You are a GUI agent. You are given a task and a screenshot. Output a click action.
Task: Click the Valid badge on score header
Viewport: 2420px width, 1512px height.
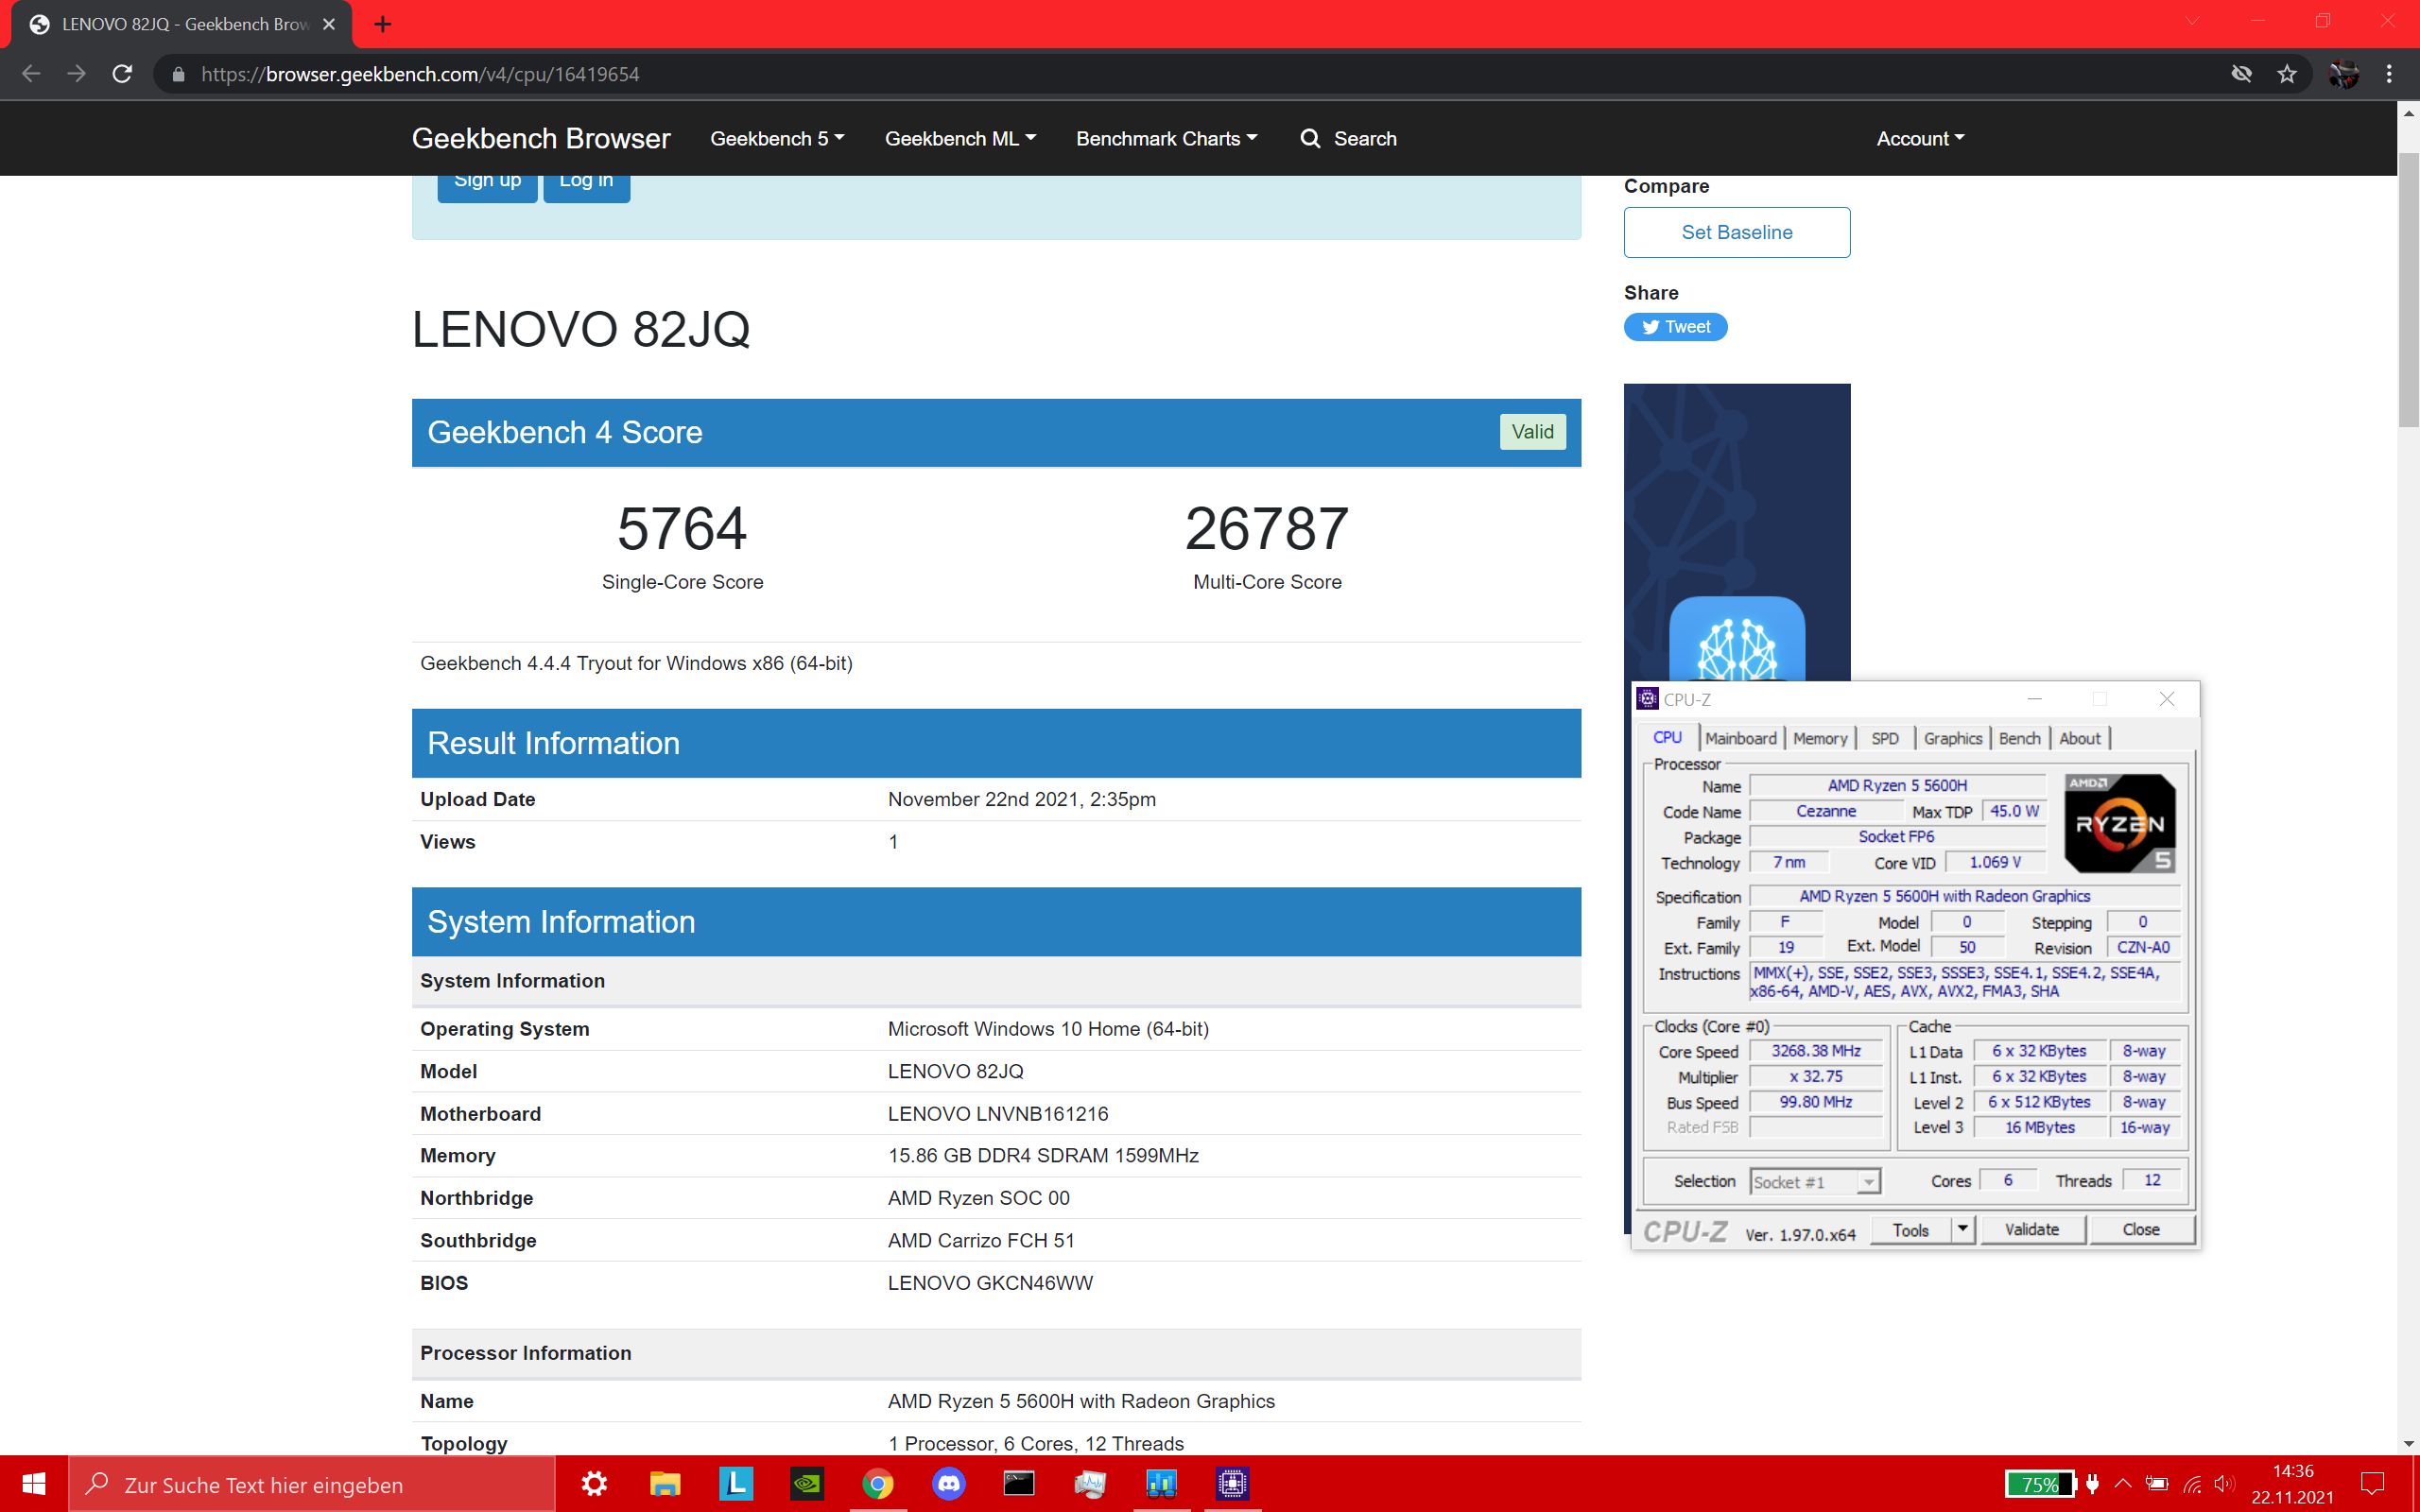[x=1532, y=432]
